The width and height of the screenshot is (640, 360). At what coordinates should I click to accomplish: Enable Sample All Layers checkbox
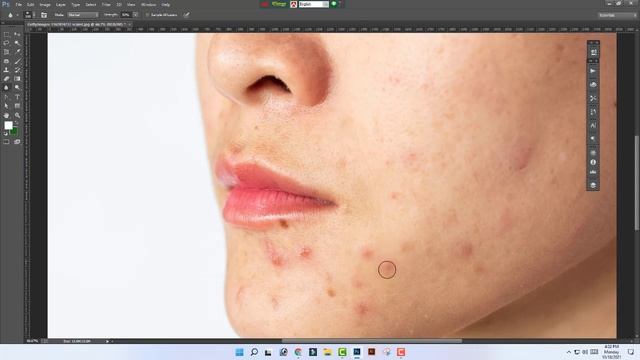coord(148,15)
